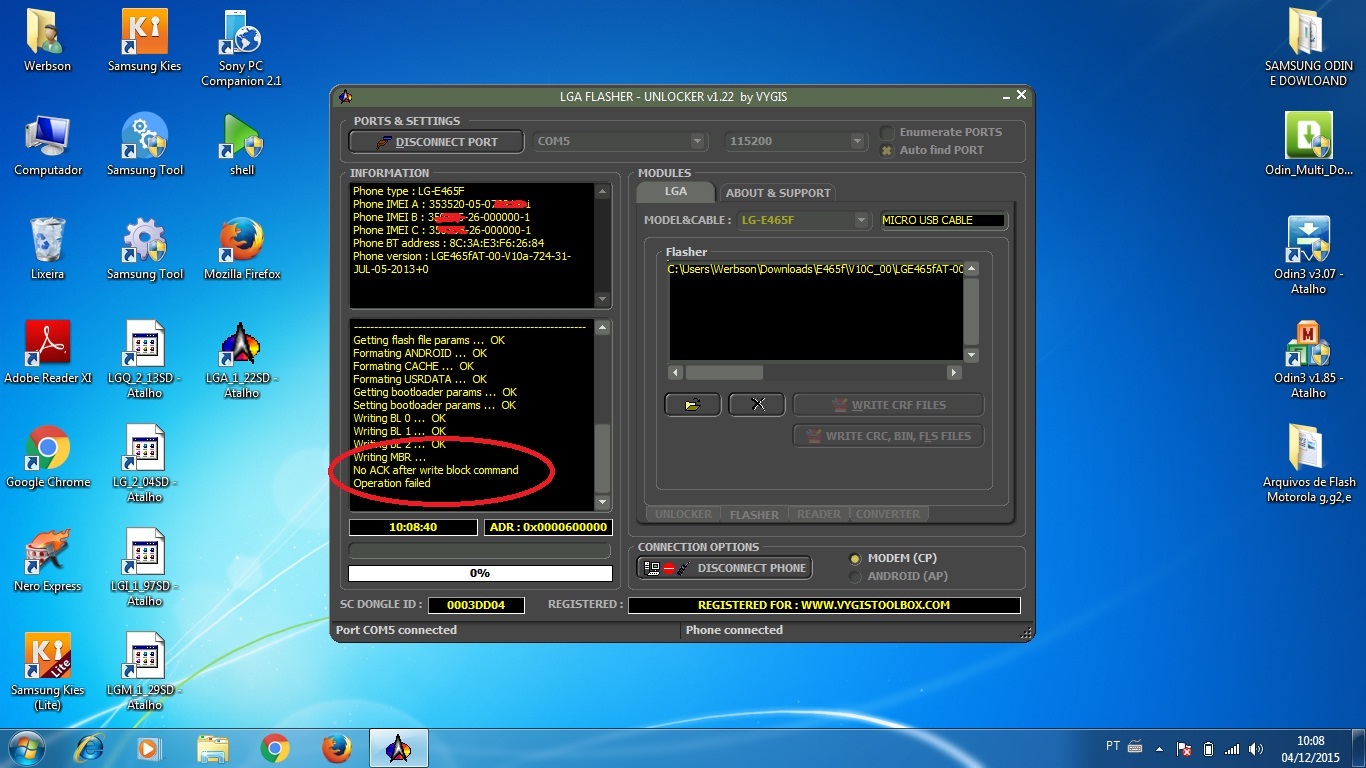This screenshot has height=768, width=1366.
Task: Click the 'Phone type : LG-E465F' info line
Action: tap(408, 191)
